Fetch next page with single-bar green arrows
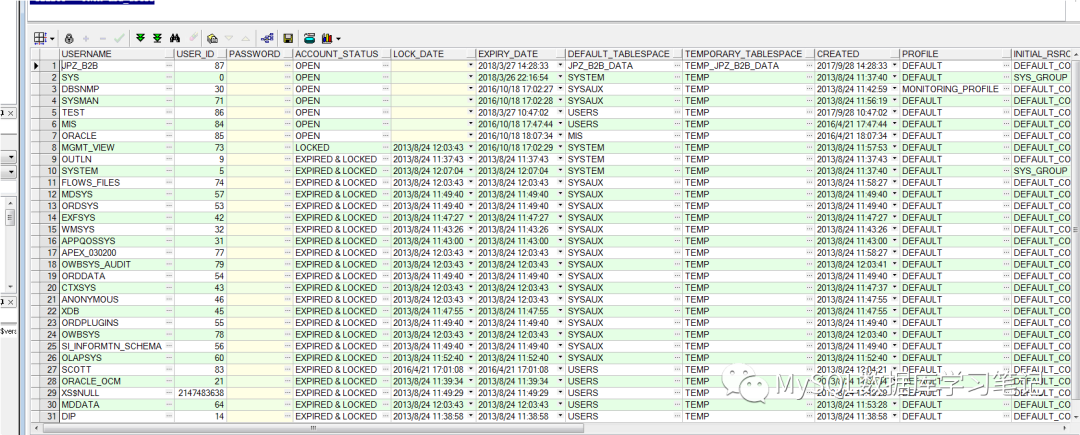This screenshot has width=1080, height=435. pyautogui.click(x=141, y=39)
